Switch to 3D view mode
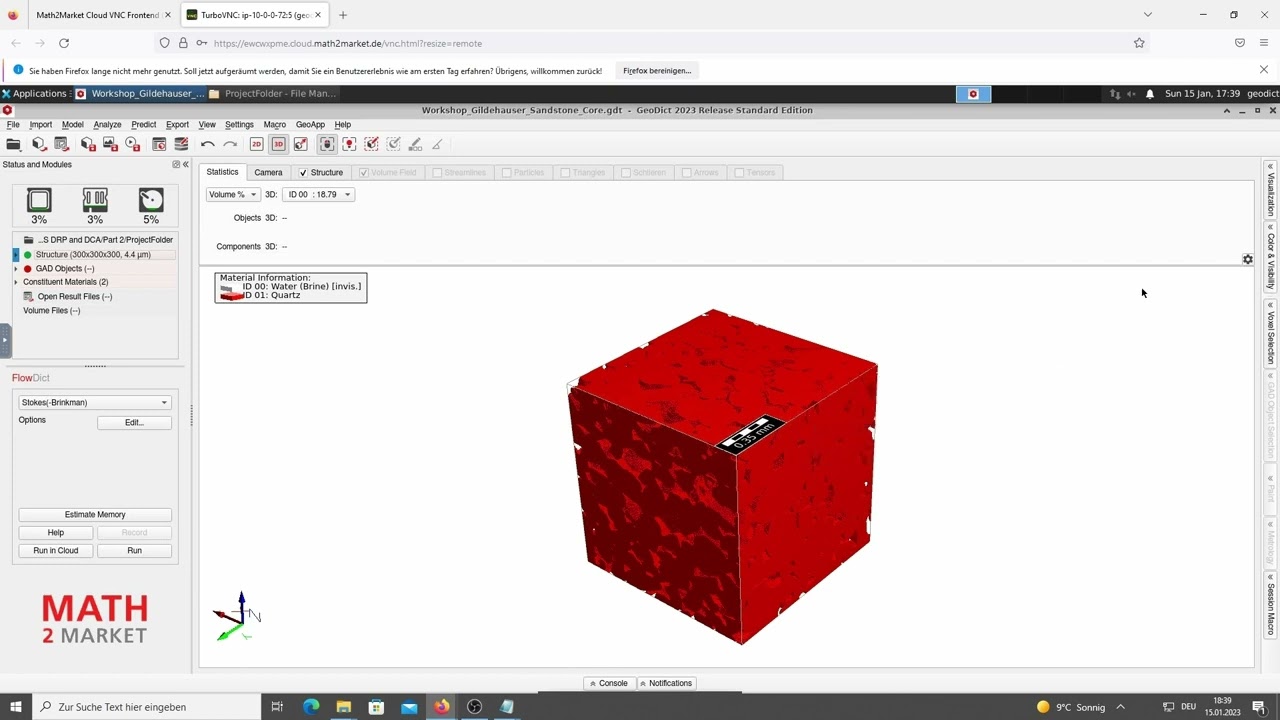 coord(278,144)
